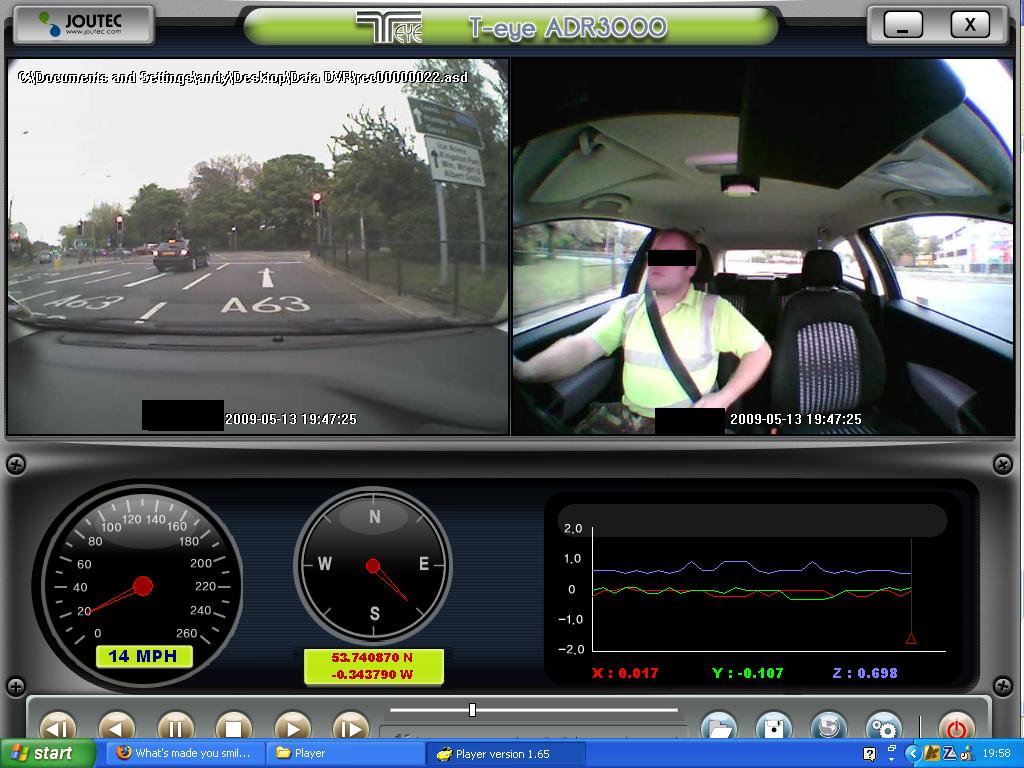Click the file path overlay ending in rec00000022.asd
Viewport: 1024px width, 768px height.
(x=243, y=77)
